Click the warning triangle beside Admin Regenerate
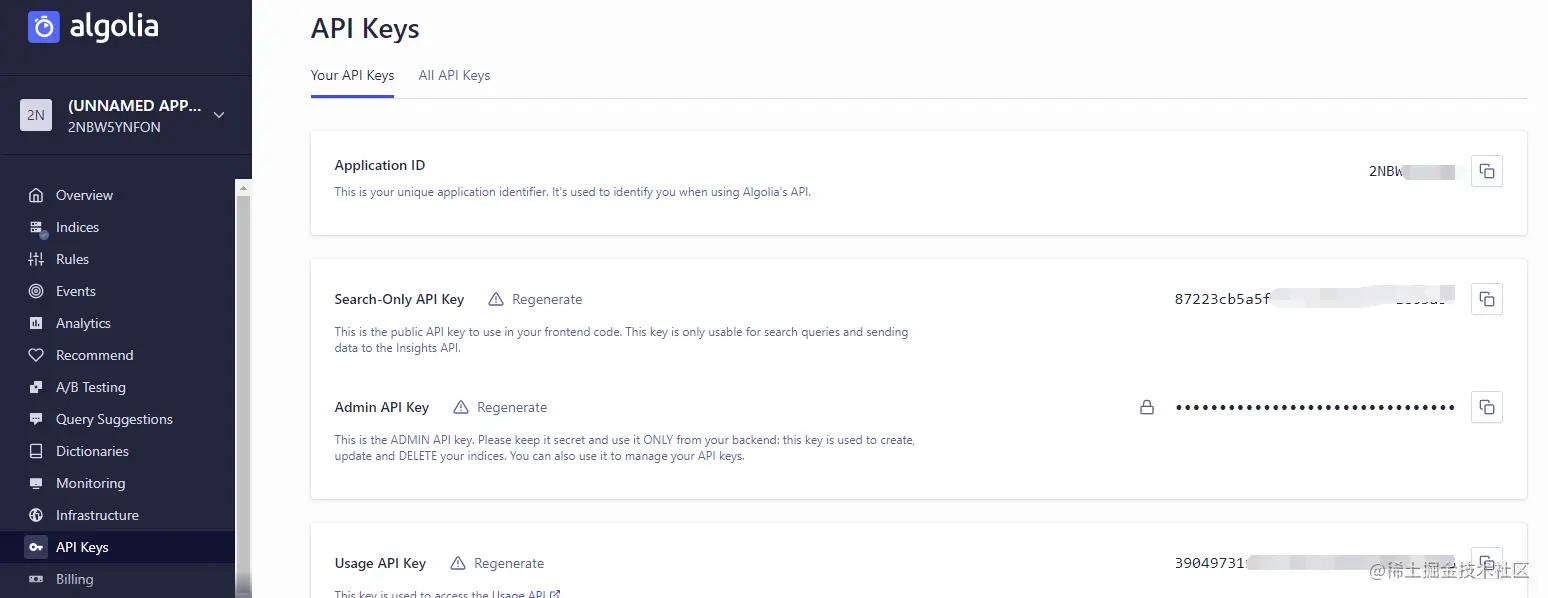Viewport: 1548px width, 598px height. click(461, 407)
